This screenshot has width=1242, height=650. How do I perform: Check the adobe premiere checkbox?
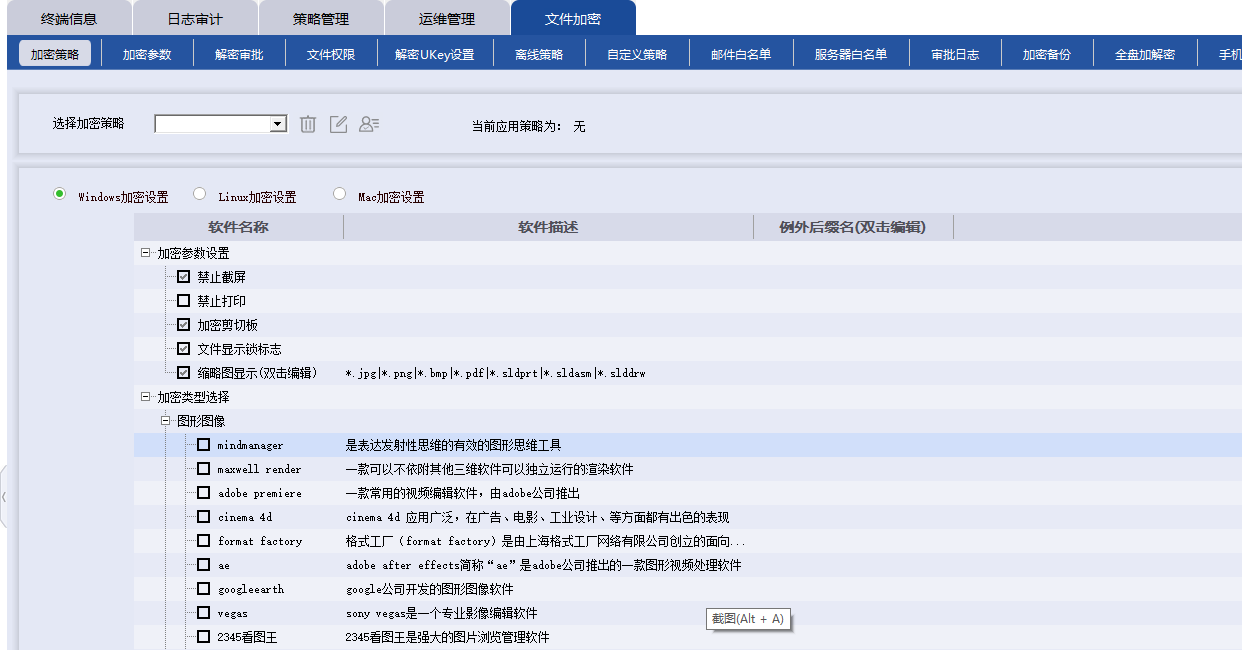(x=203, y=493)
